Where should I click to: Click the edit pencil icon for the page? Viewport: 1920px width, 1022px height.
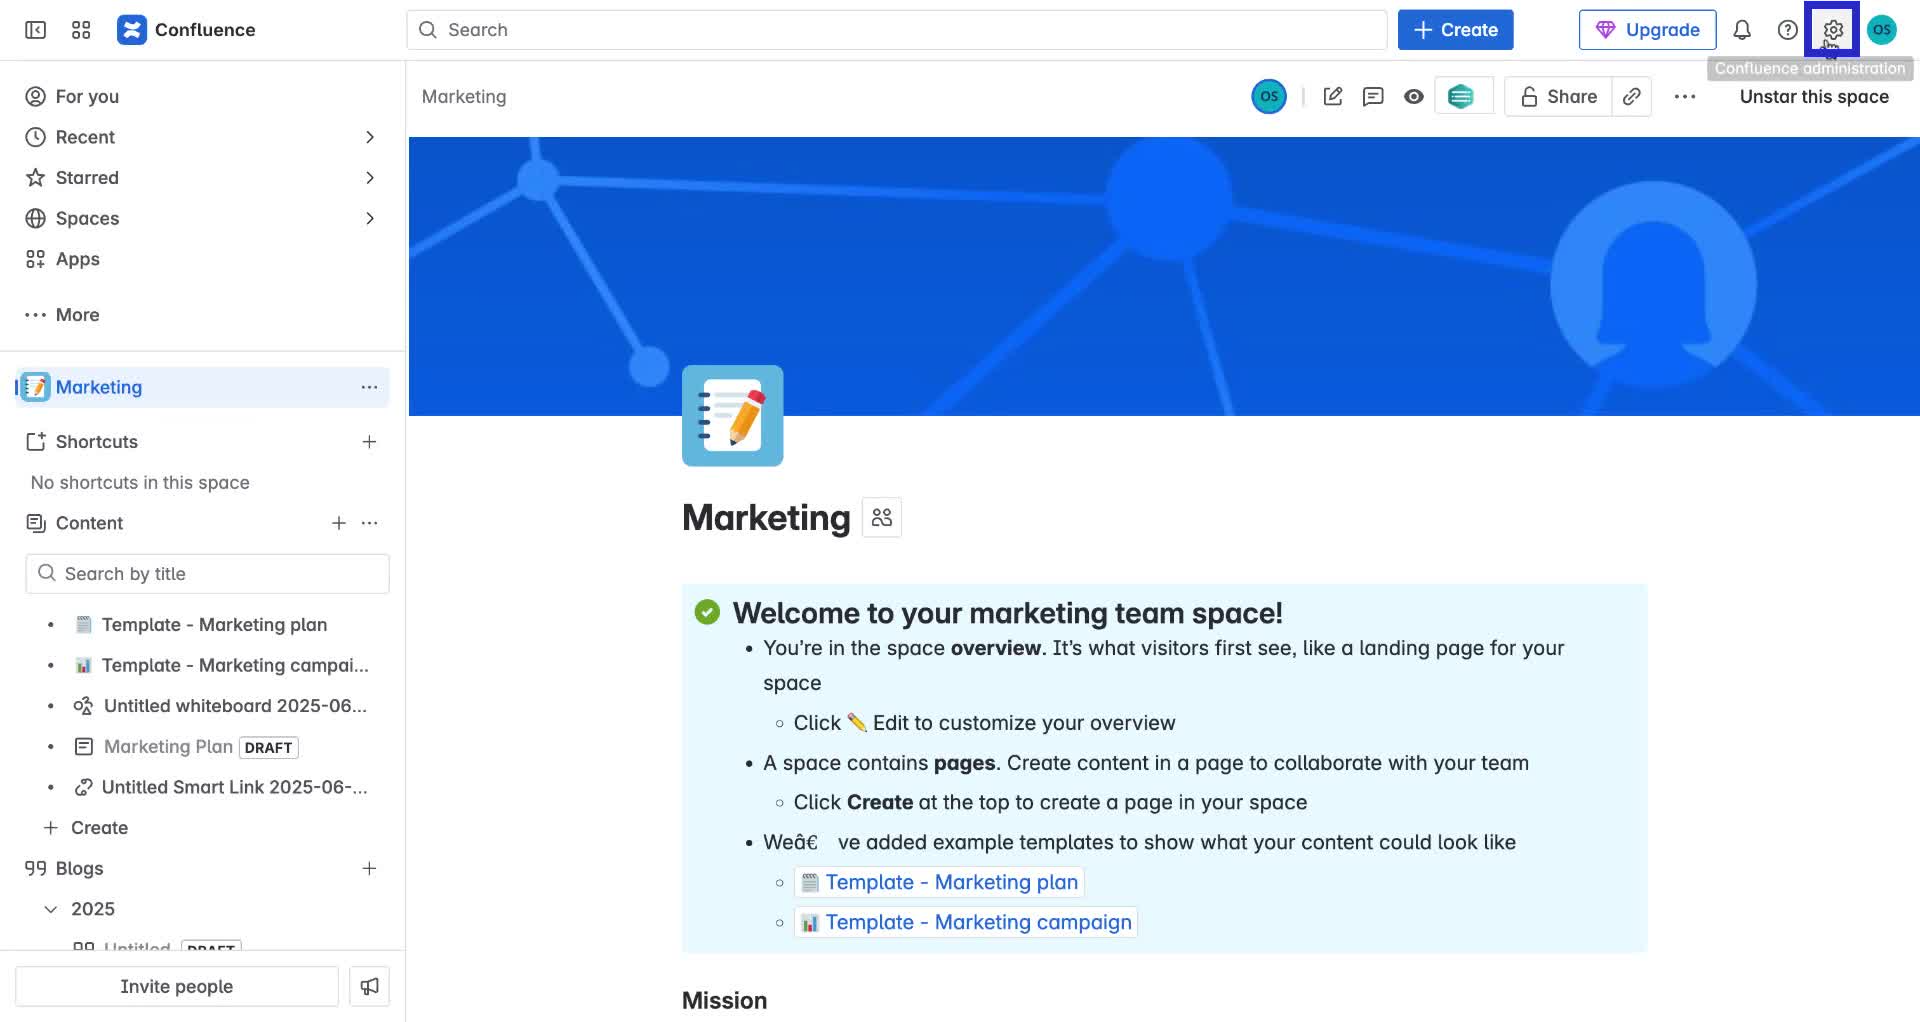[x=1332, y=97]
